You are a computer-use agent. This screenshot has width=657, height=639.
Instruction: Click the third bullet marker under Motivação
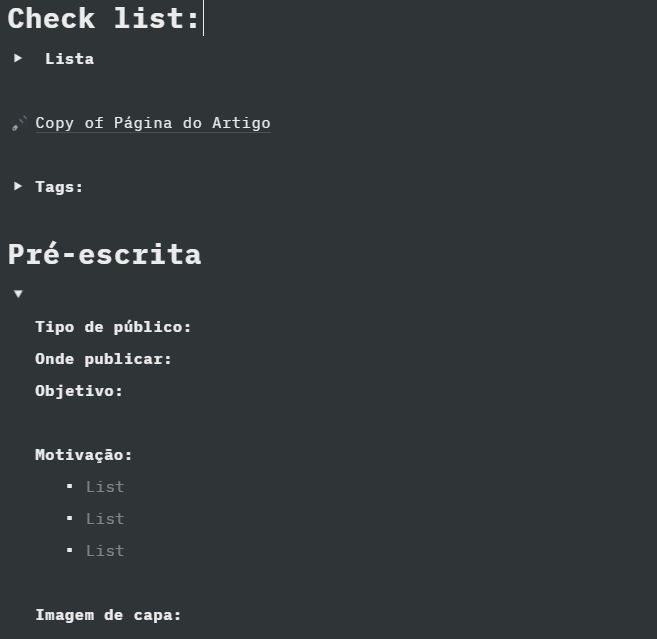pos(70,550)
